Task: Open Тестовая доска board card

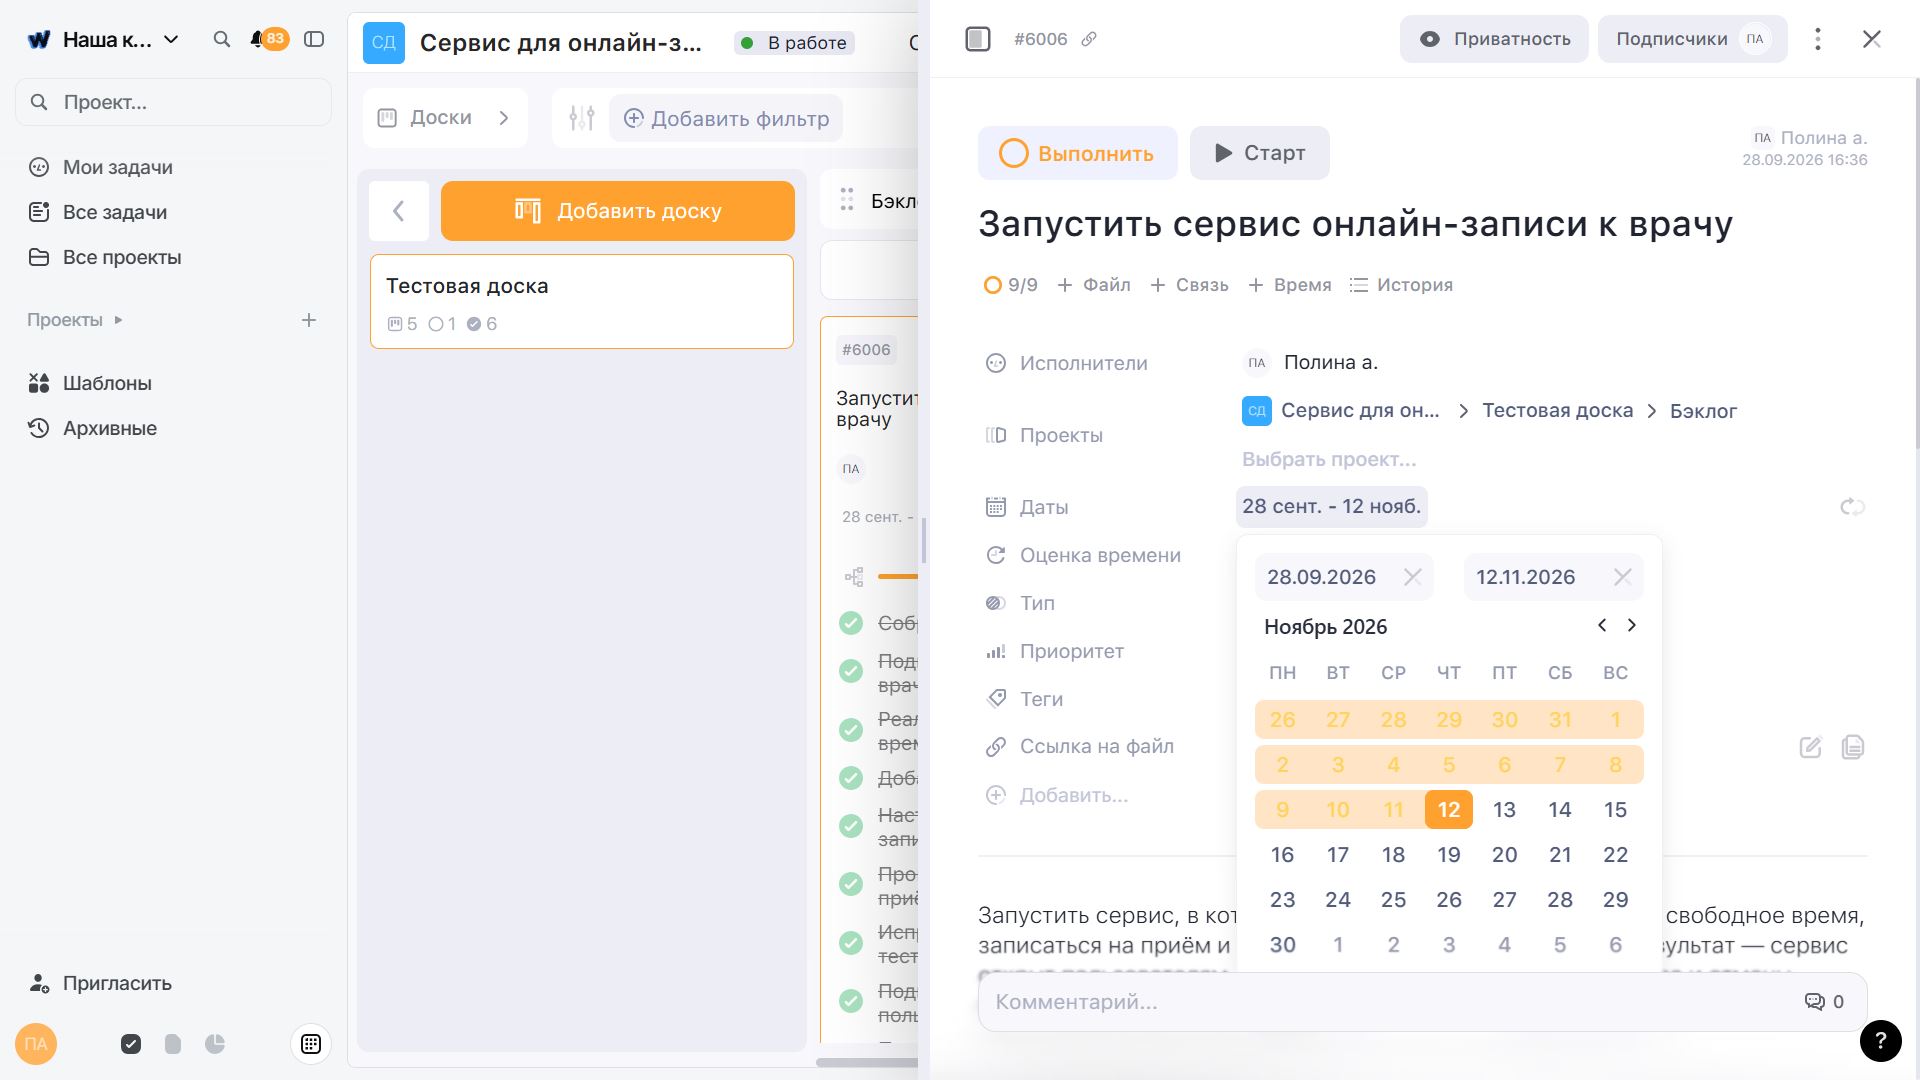Action: [x=582, y=301]
